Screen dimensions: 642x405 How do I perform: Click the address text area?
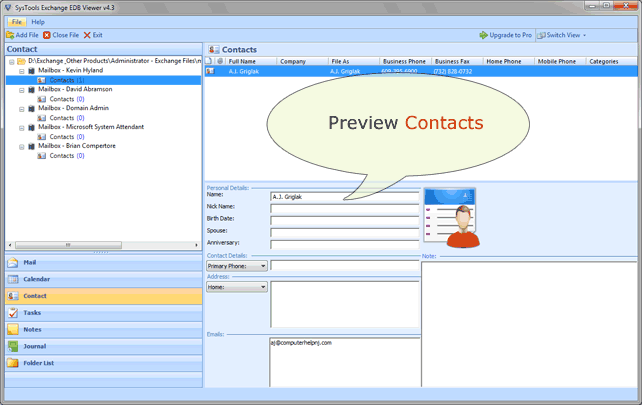coord(345,304)
